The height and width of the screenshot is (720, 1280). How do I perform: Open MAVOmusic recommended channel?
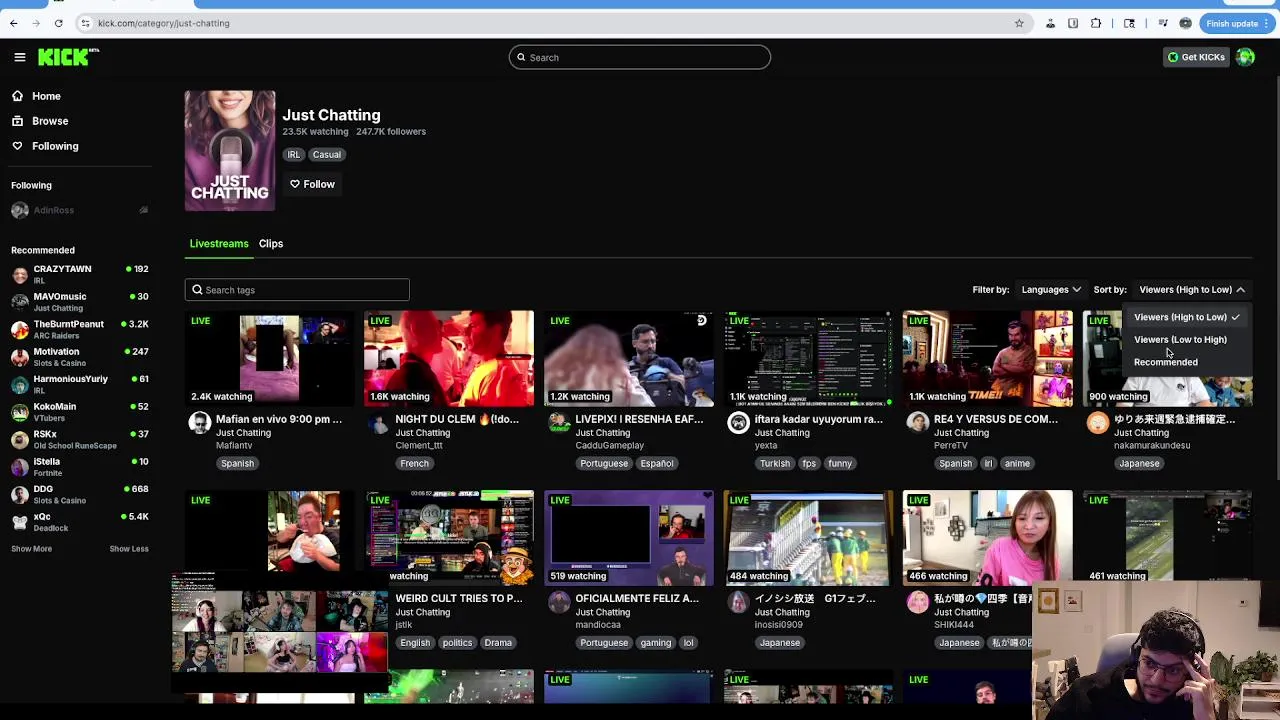click(x=80, y=301)
